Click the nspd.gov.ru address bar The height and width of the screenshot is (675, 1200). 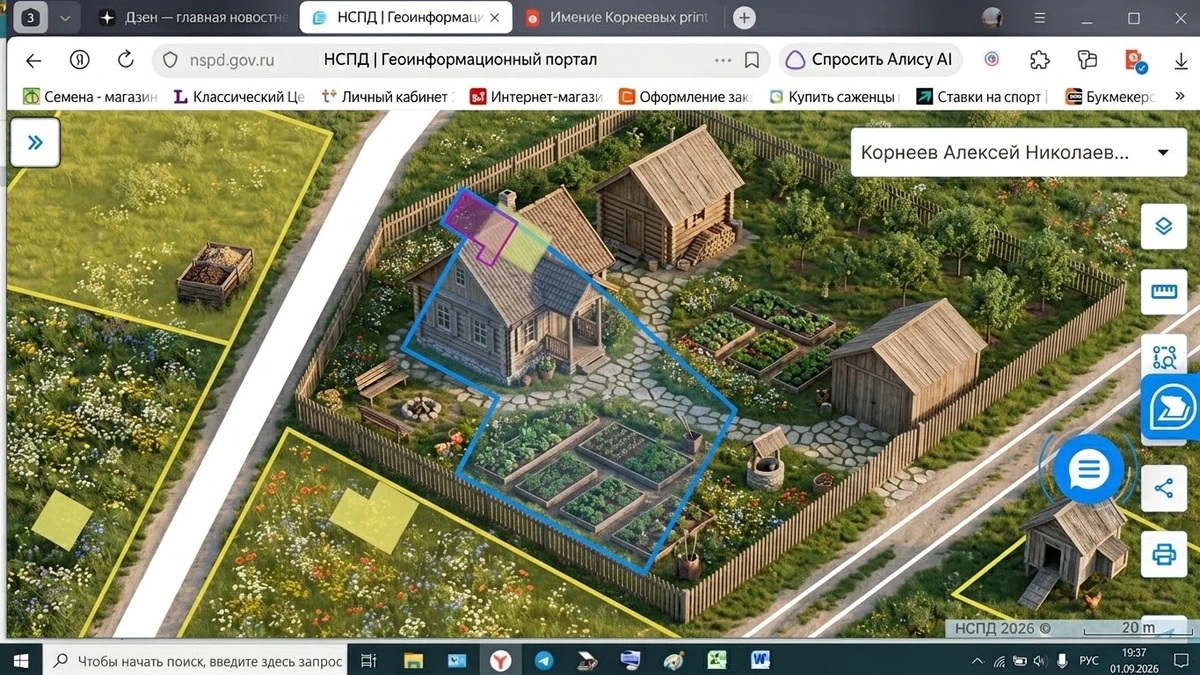point(460,60)
